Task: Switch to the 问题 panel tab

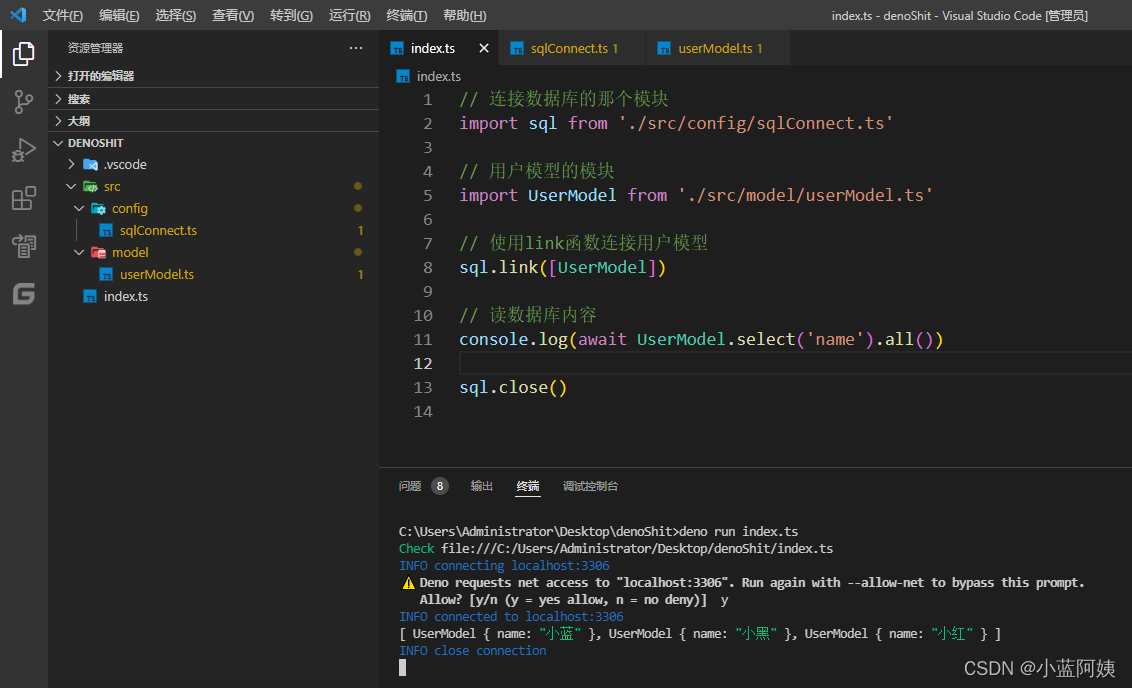Action: point(410,487)
